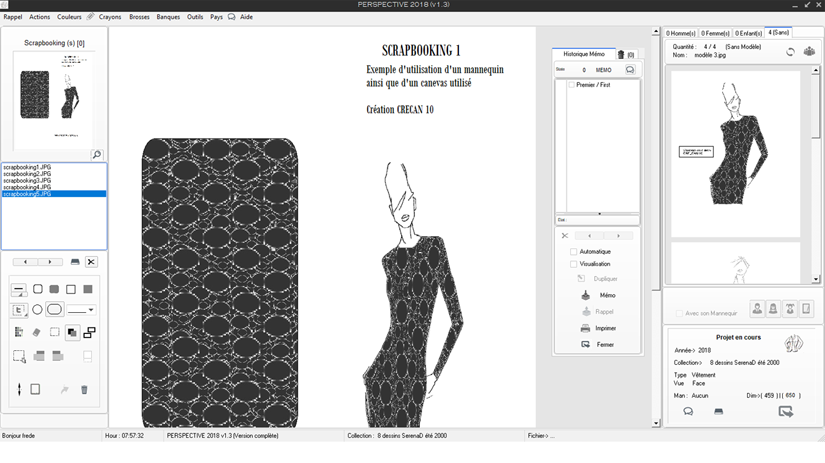Open the line style dropdown

(81, 310)
